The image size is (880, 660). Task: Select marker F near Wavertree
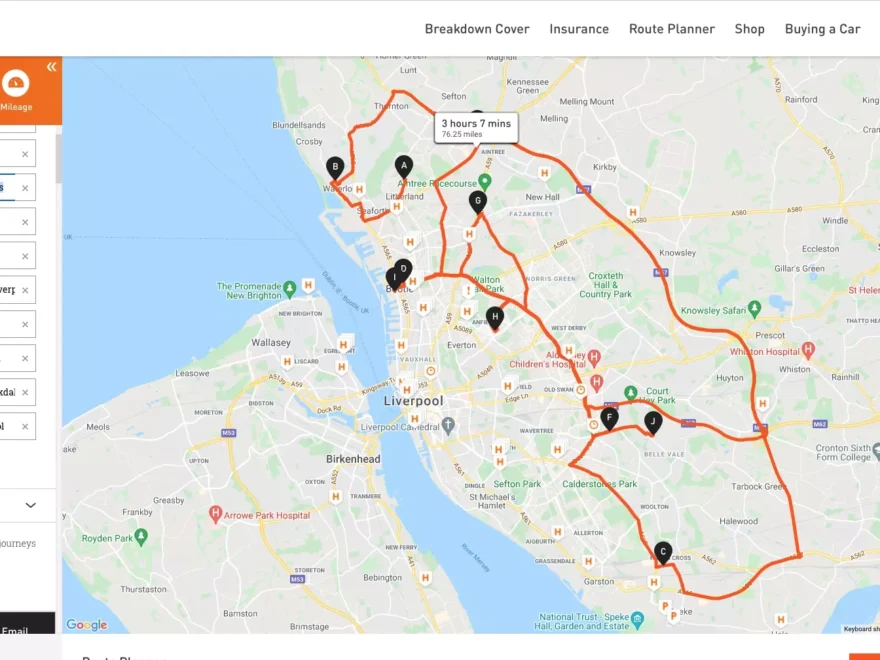[609, 419]
